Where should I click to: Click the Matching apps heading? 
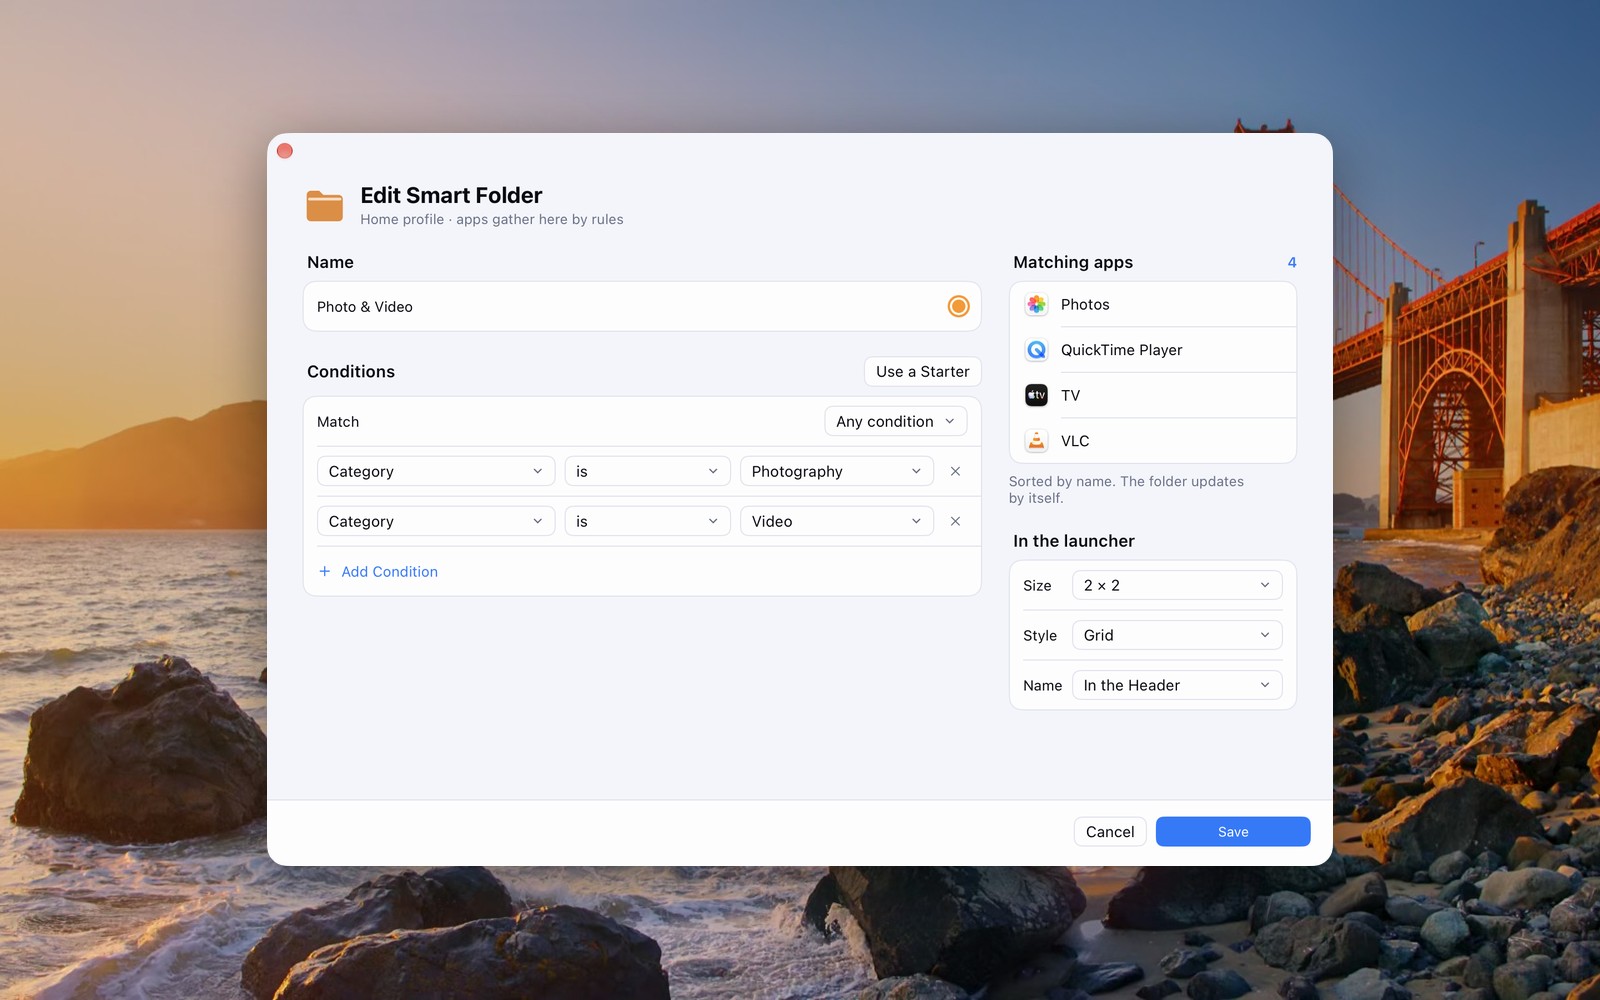1073,262
